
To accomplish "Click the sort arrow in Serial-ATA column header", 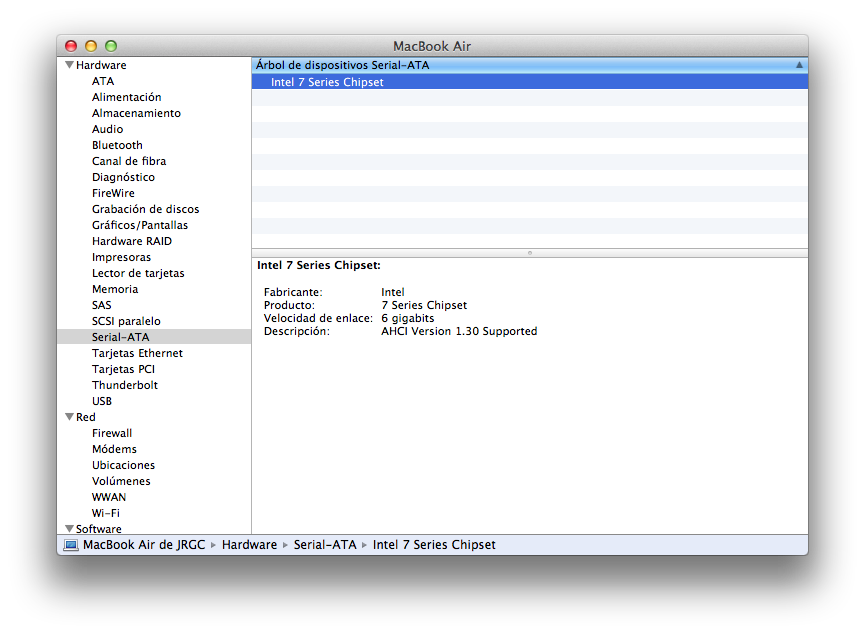I will point(799,65).
